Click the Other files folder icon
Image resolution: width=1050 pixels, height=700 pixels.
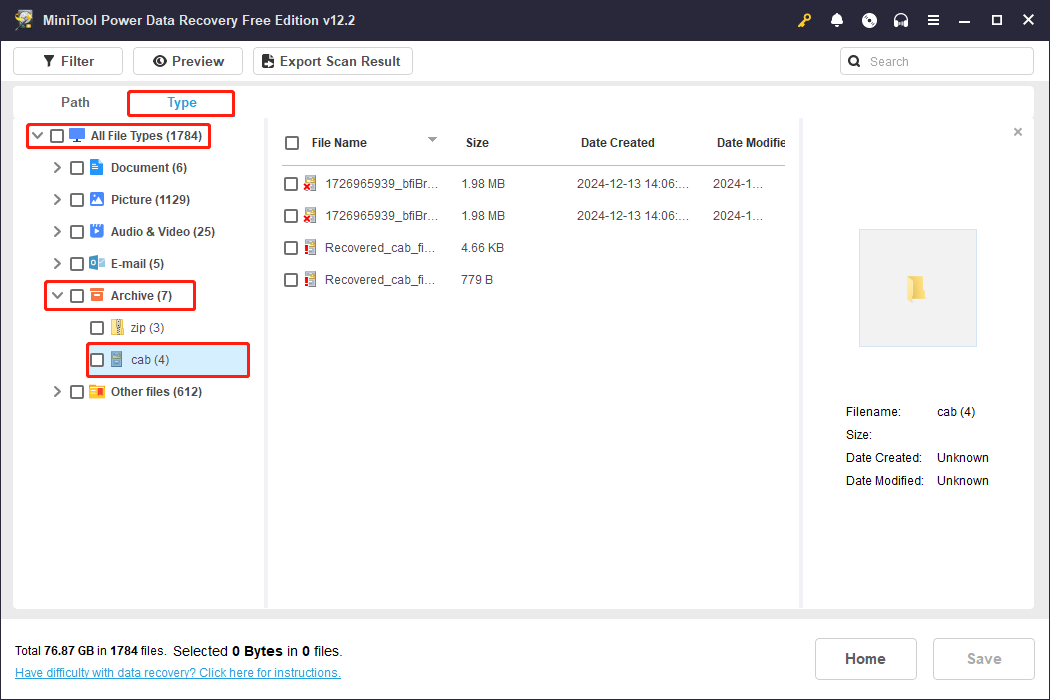pyautogui.click(x=96, y=391)
